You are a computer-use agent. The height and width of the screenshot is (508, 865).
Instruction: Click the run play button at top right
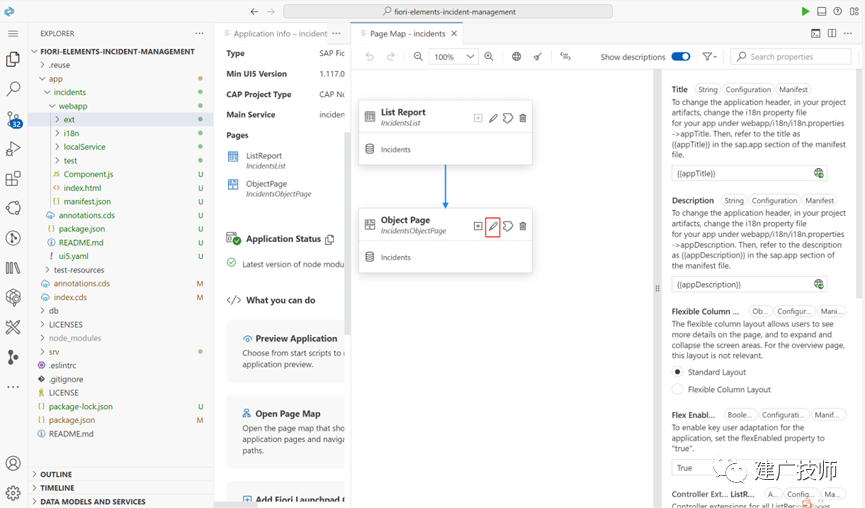[x=805, y=11]
